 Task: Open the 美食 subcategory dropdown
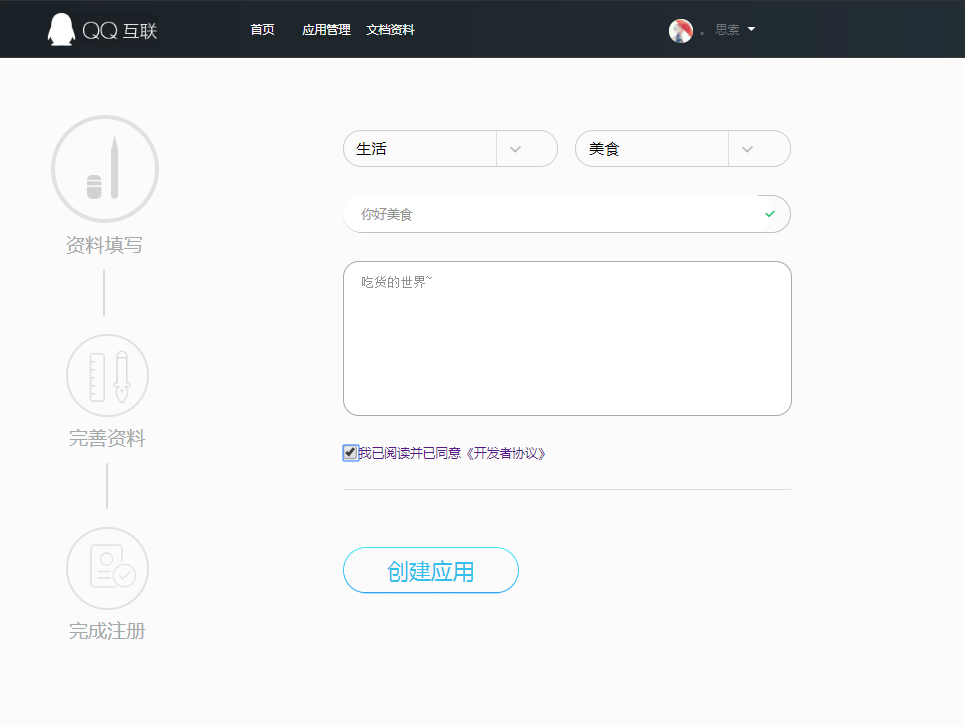point(683,148)
